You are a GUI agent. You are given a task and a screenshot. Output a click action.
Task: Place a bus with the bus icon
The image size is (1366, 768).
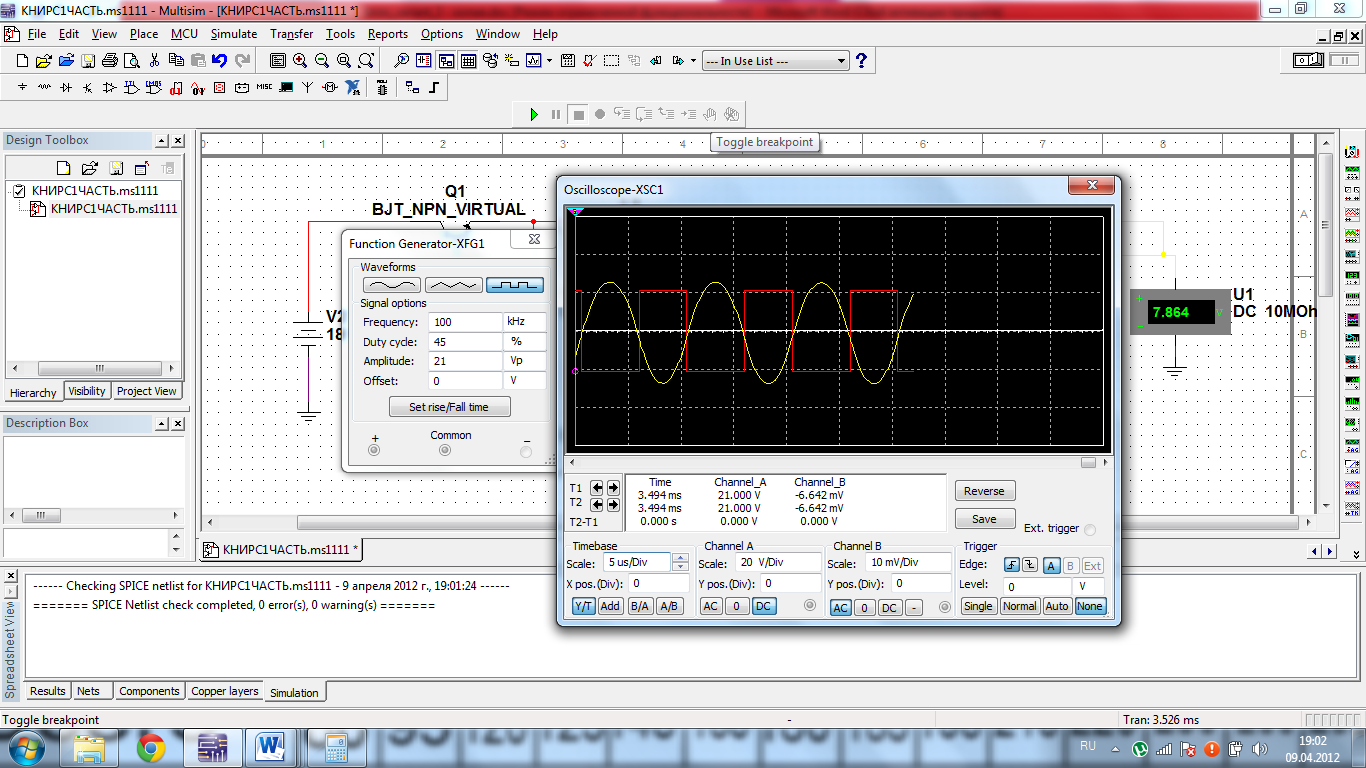pos(434,88)
